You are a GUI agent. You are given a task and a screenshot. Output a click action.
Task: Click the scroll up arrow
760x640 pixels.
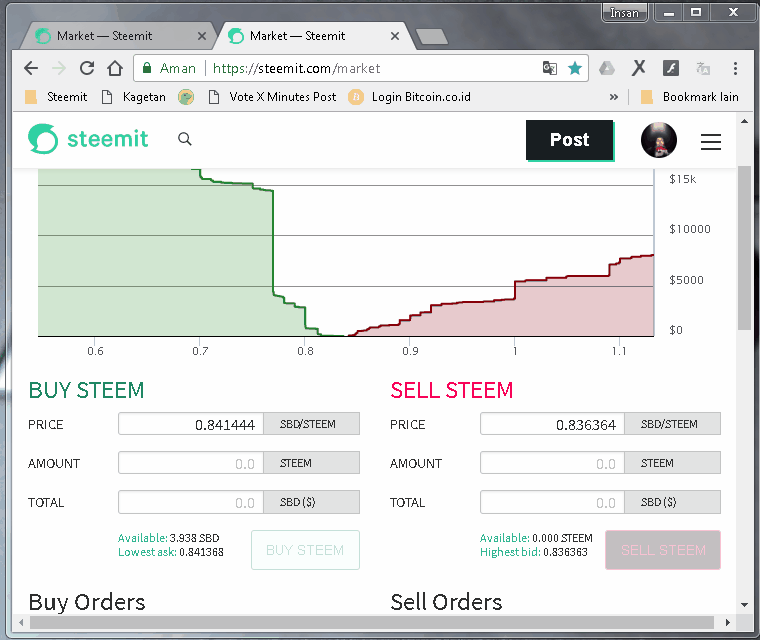(x=744, y=121)
